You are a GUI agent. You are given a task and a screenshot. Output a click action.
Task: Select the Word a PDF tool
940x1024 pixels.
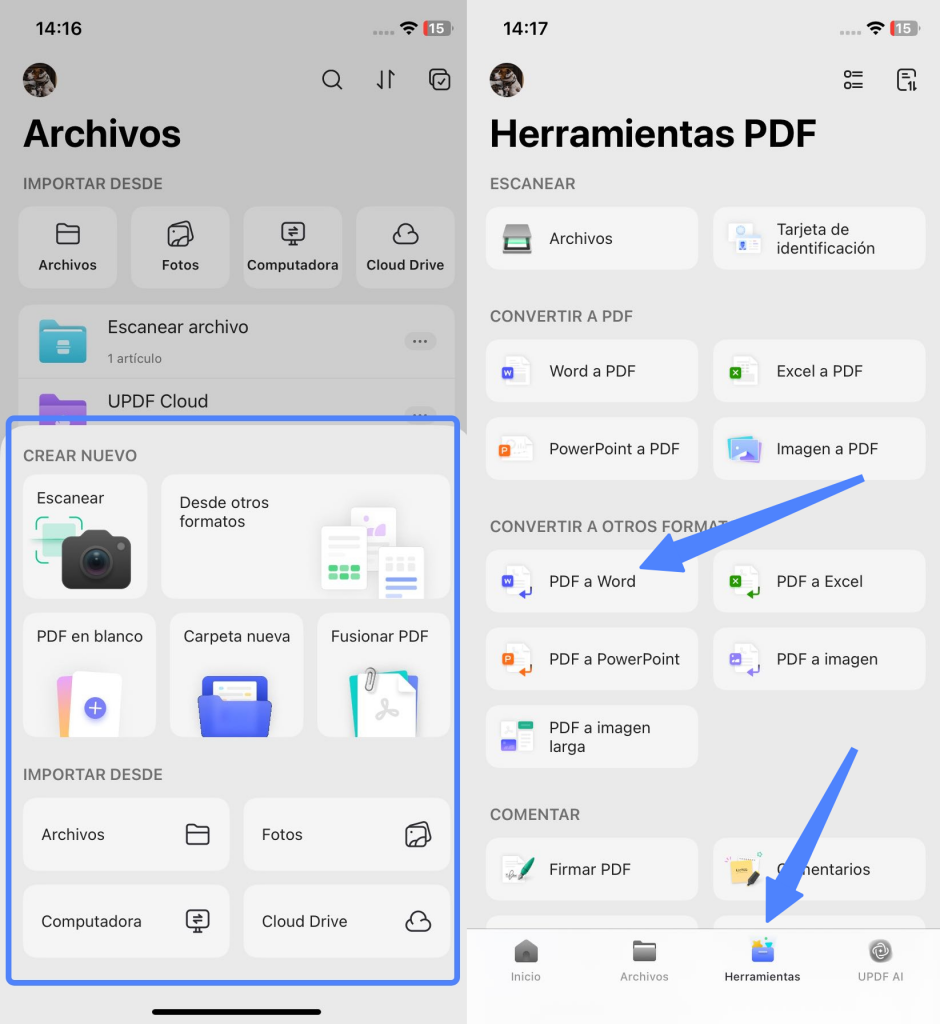(592, 371)
